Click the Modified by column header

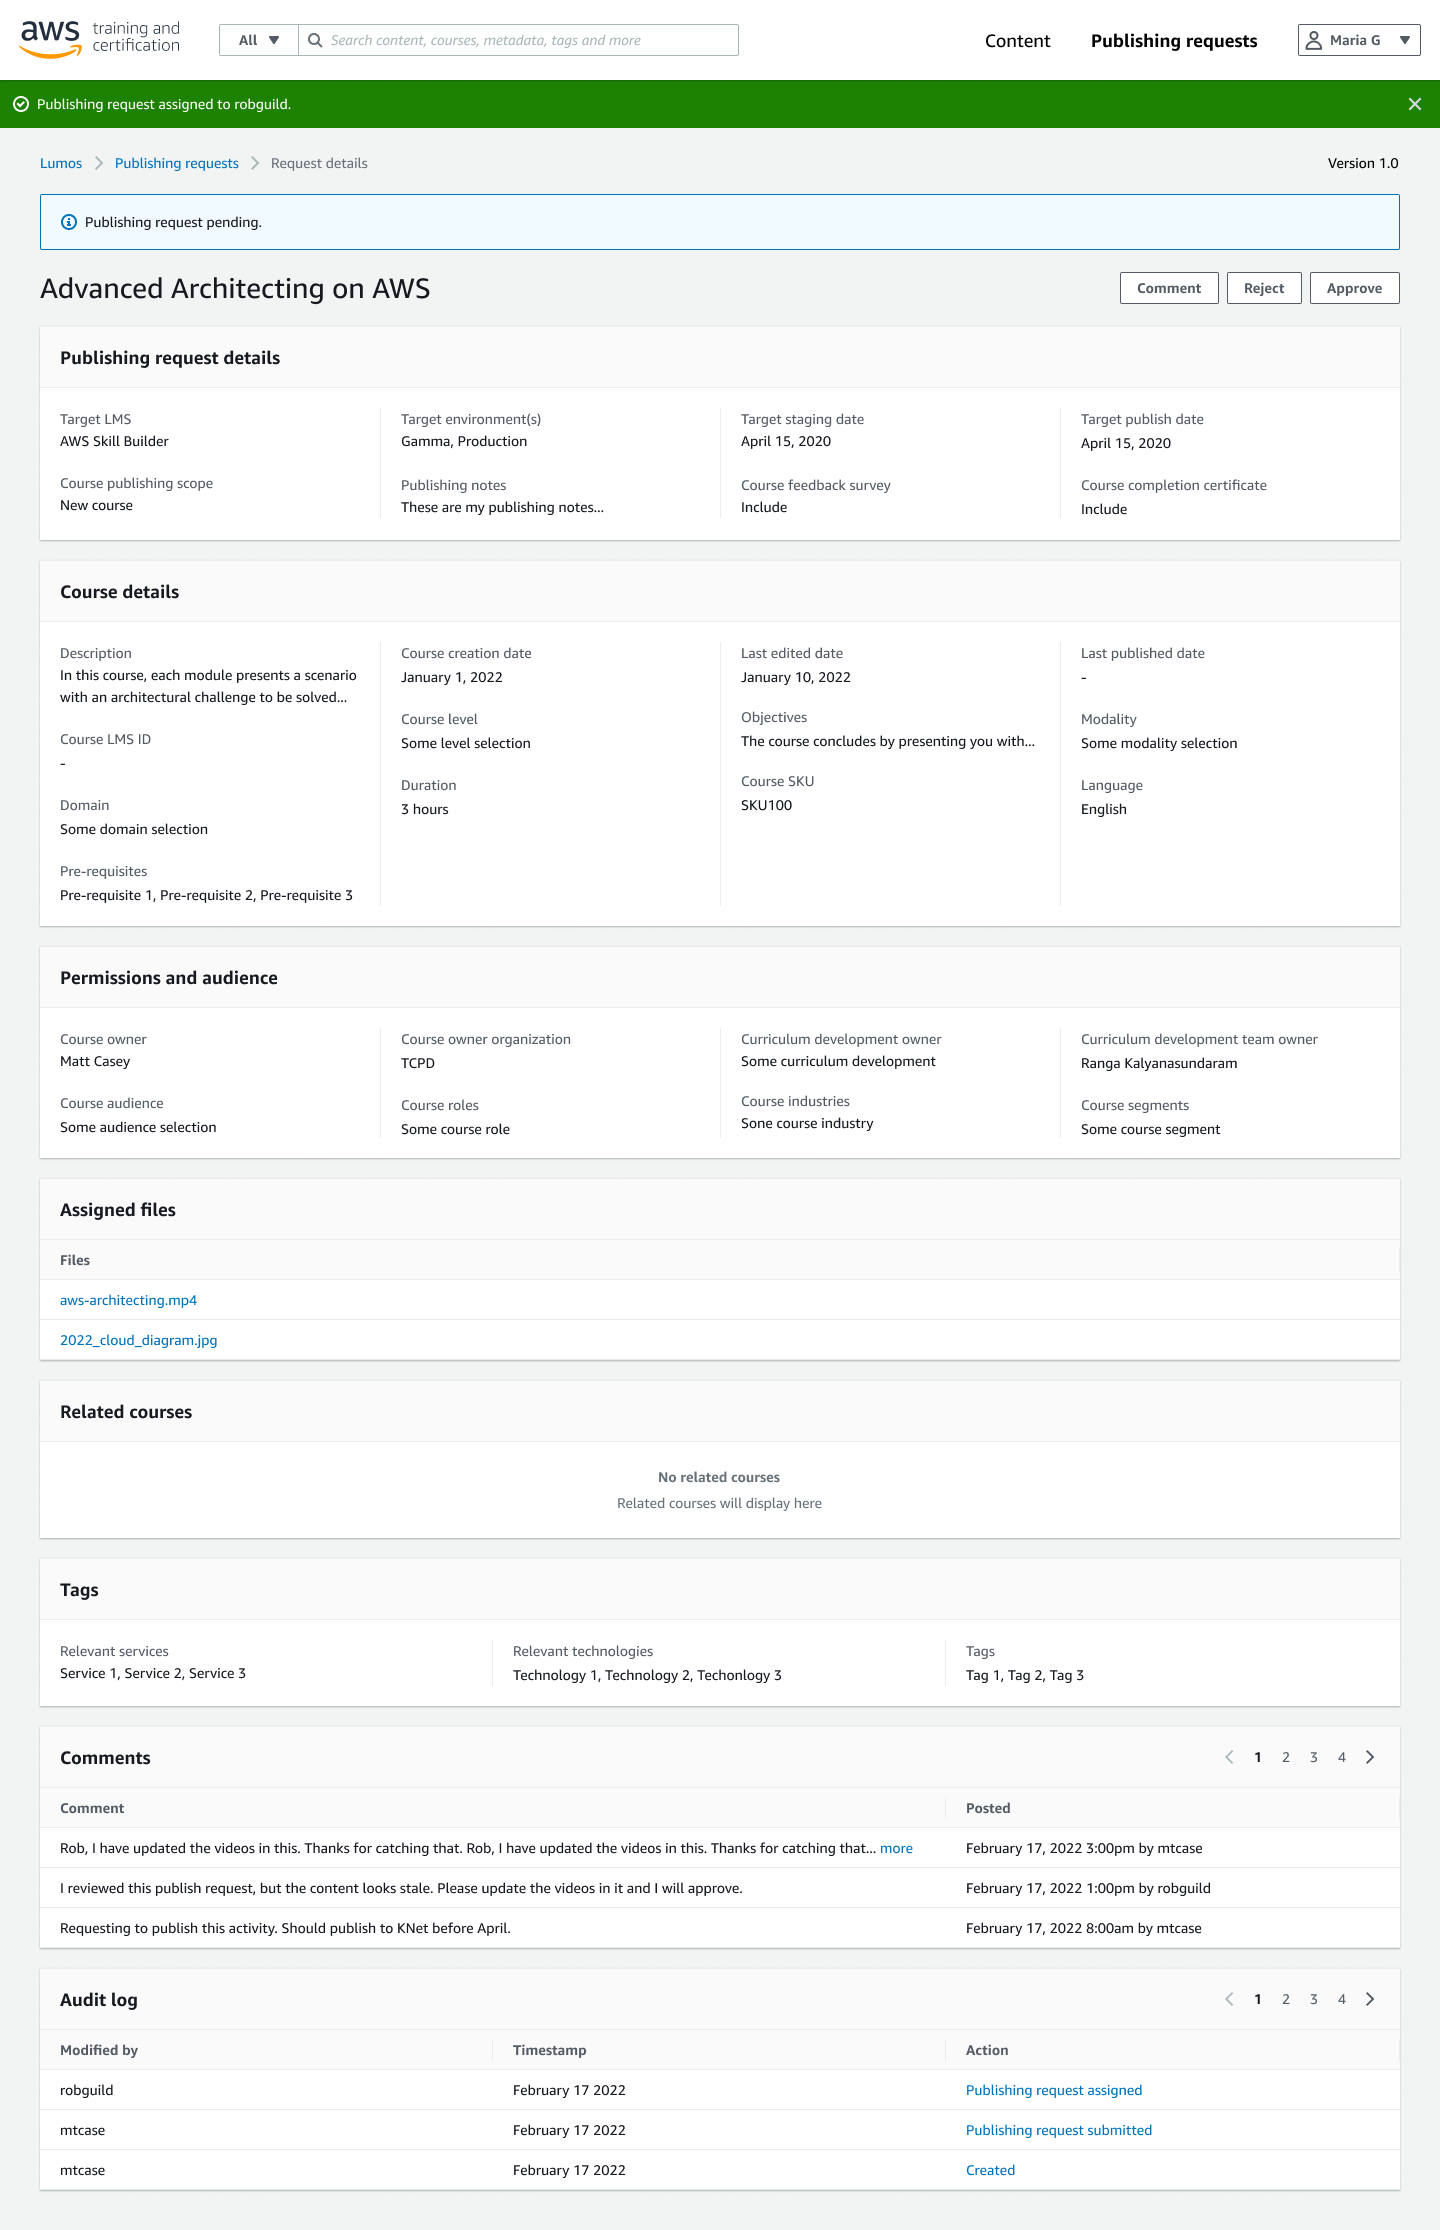pyautogui.click(x=99, y=2050)
